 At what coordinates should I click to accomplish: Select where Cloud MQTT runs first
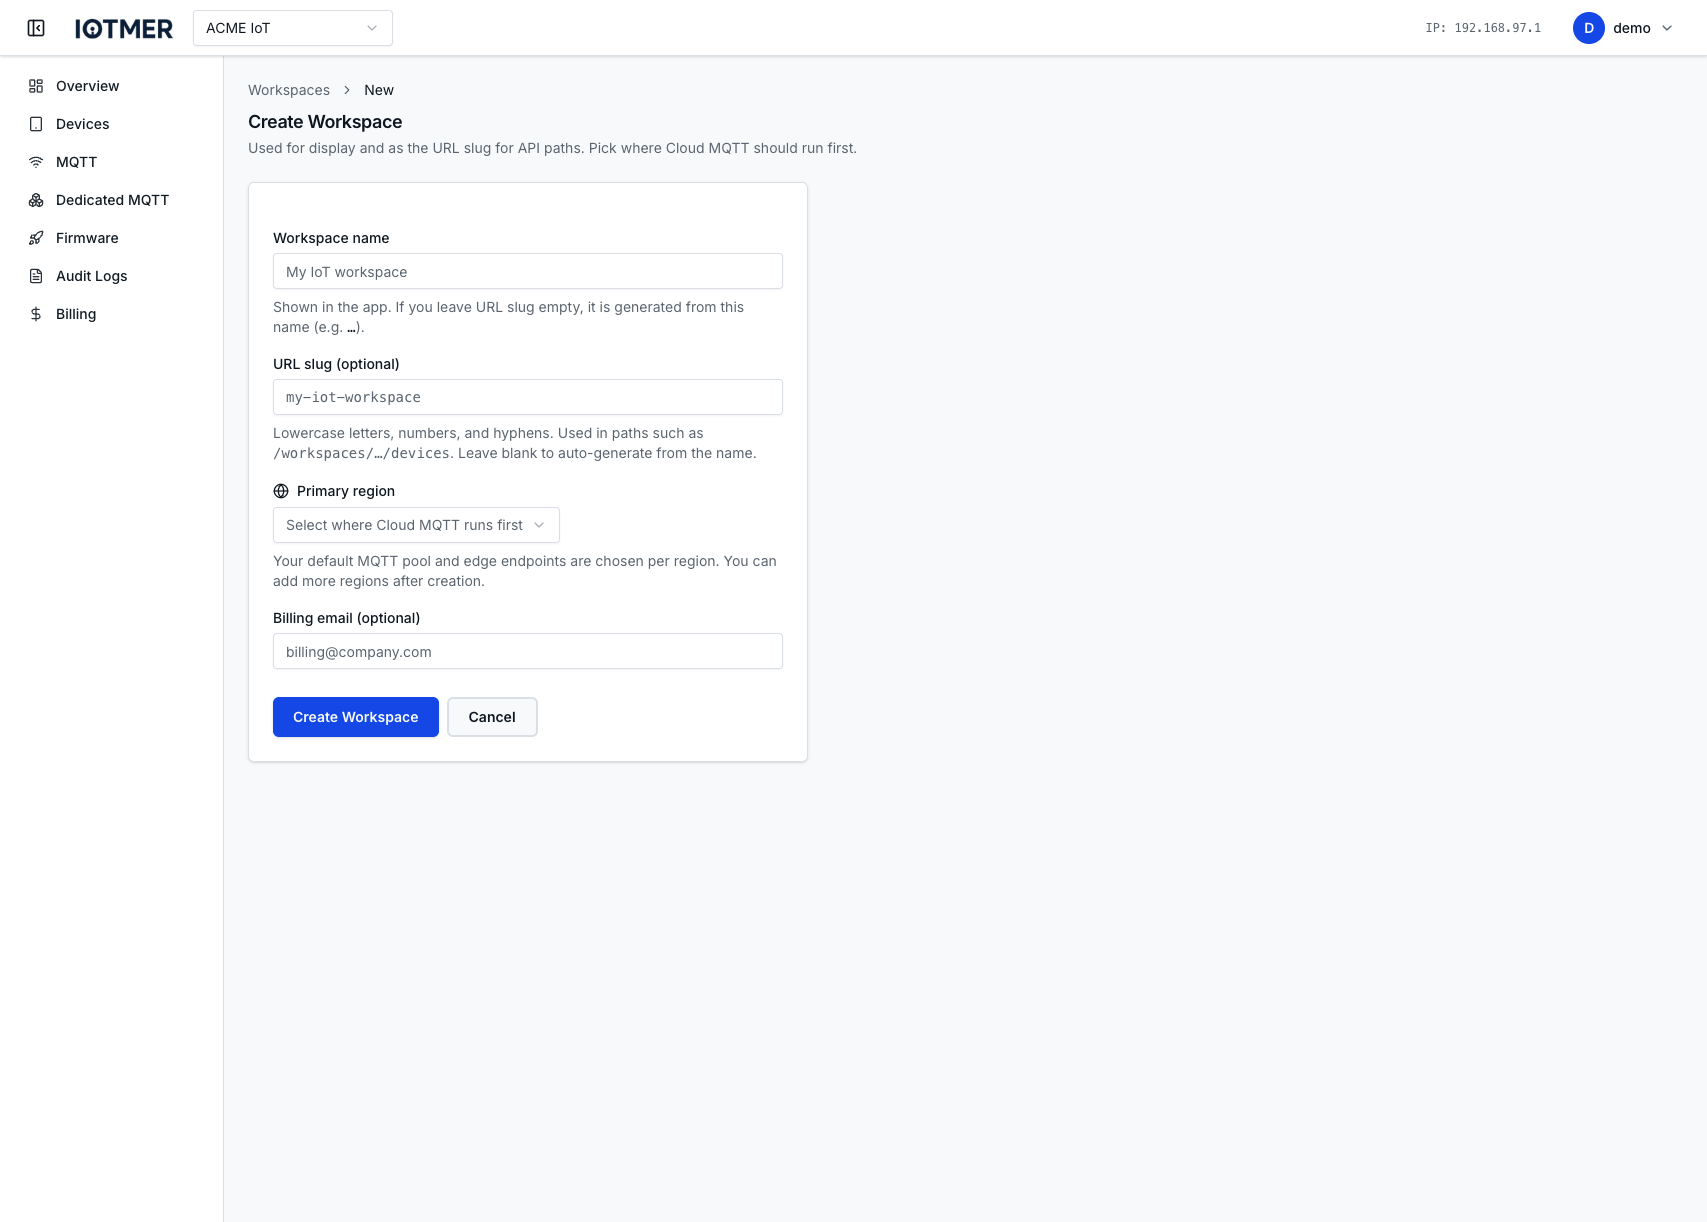(416, 525)
